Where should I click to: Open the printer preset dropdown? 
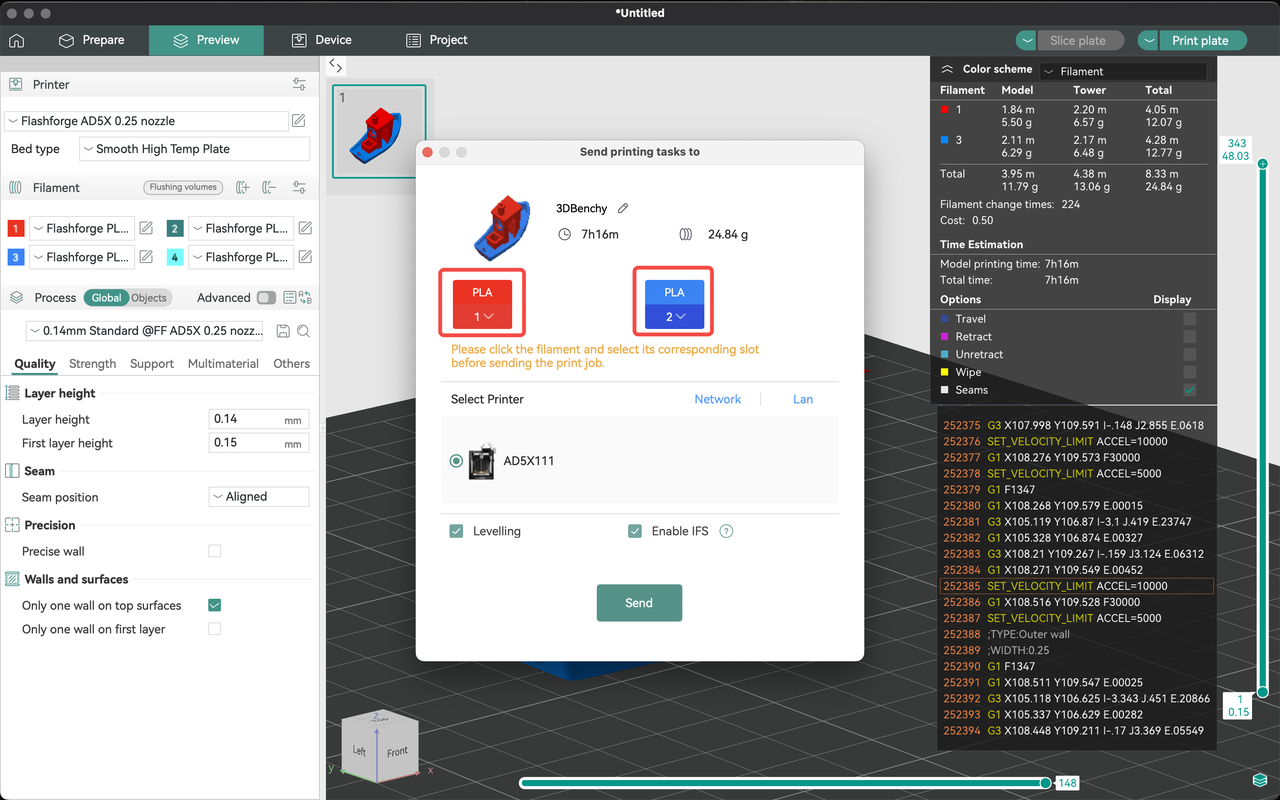pyautogui.click(x=147, y=121)
